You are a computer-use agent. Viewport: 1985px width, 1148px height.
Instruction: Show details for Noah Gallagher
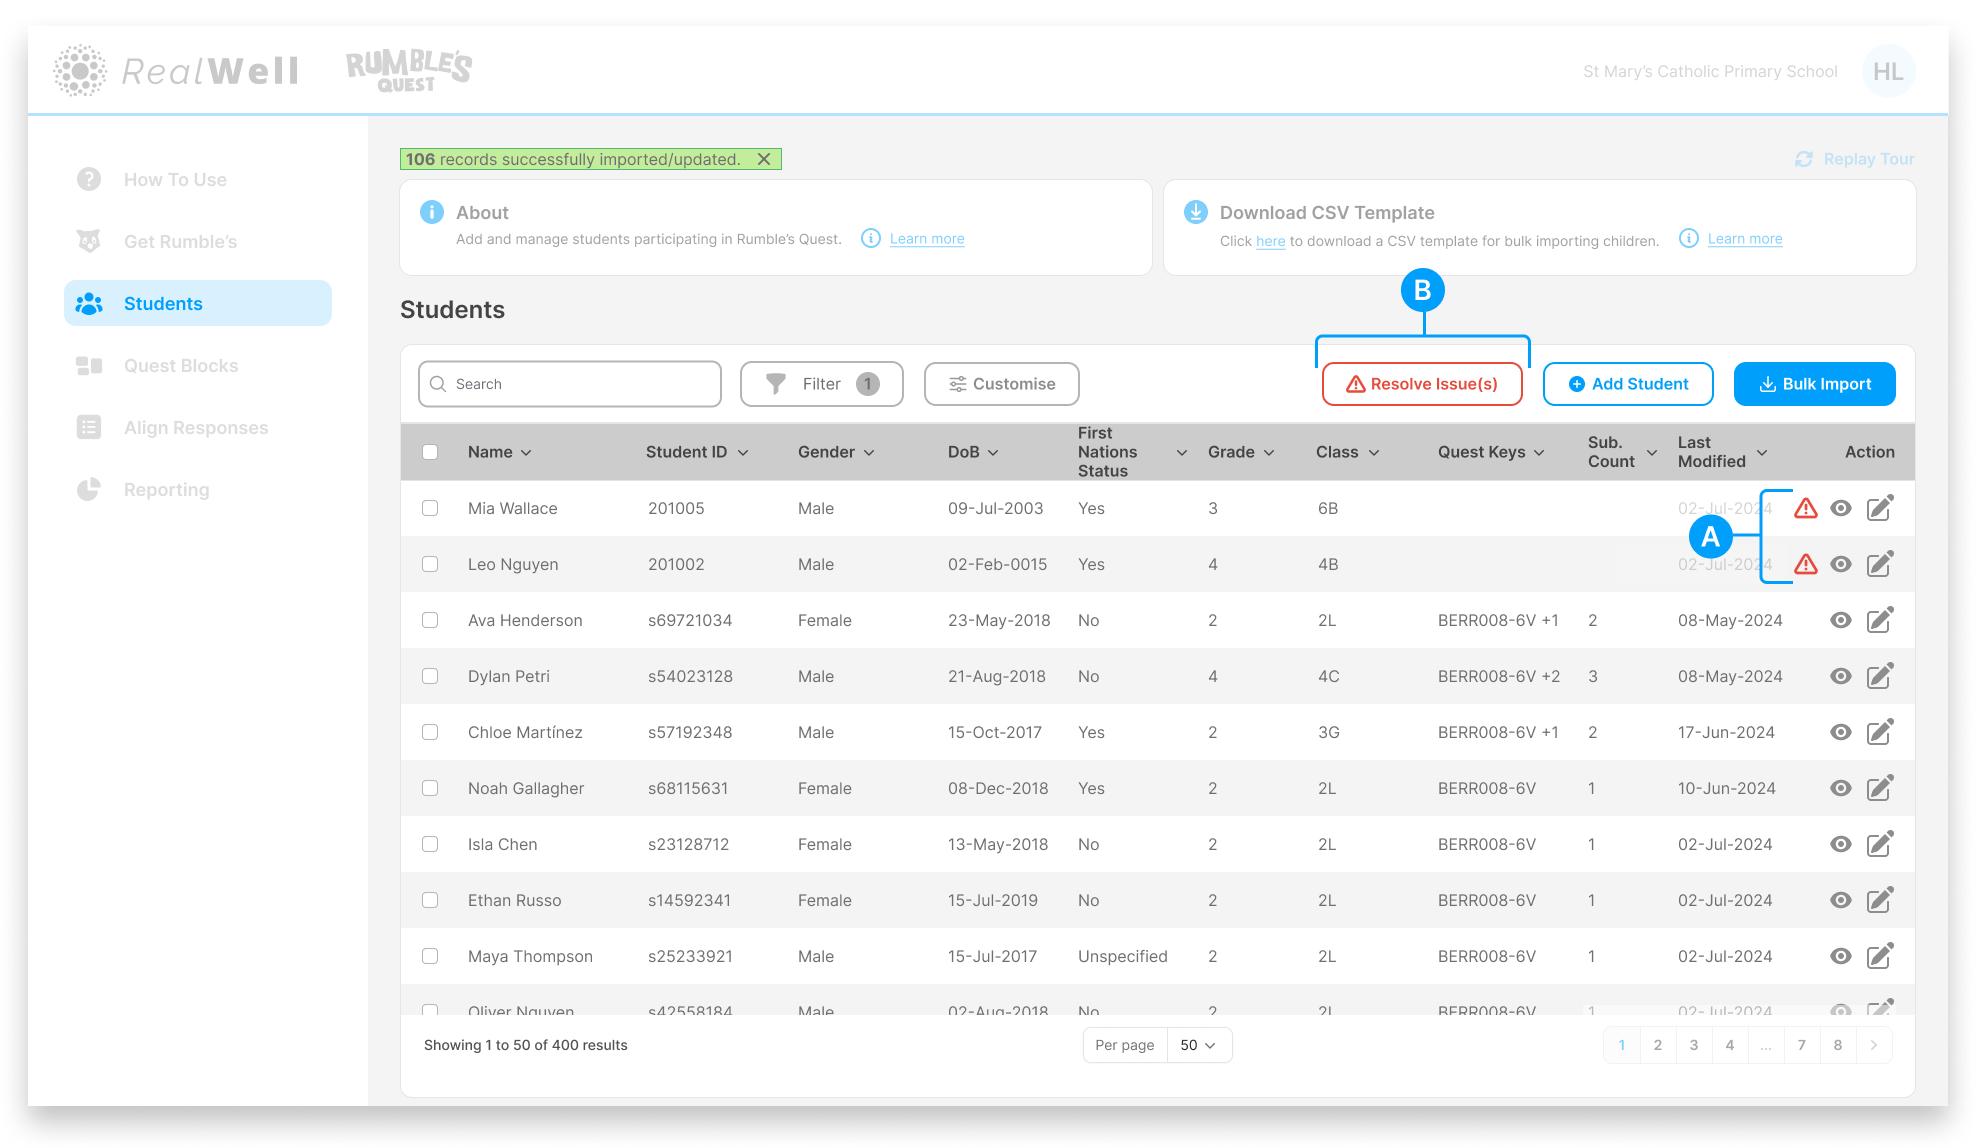(x=1841, y=788)
